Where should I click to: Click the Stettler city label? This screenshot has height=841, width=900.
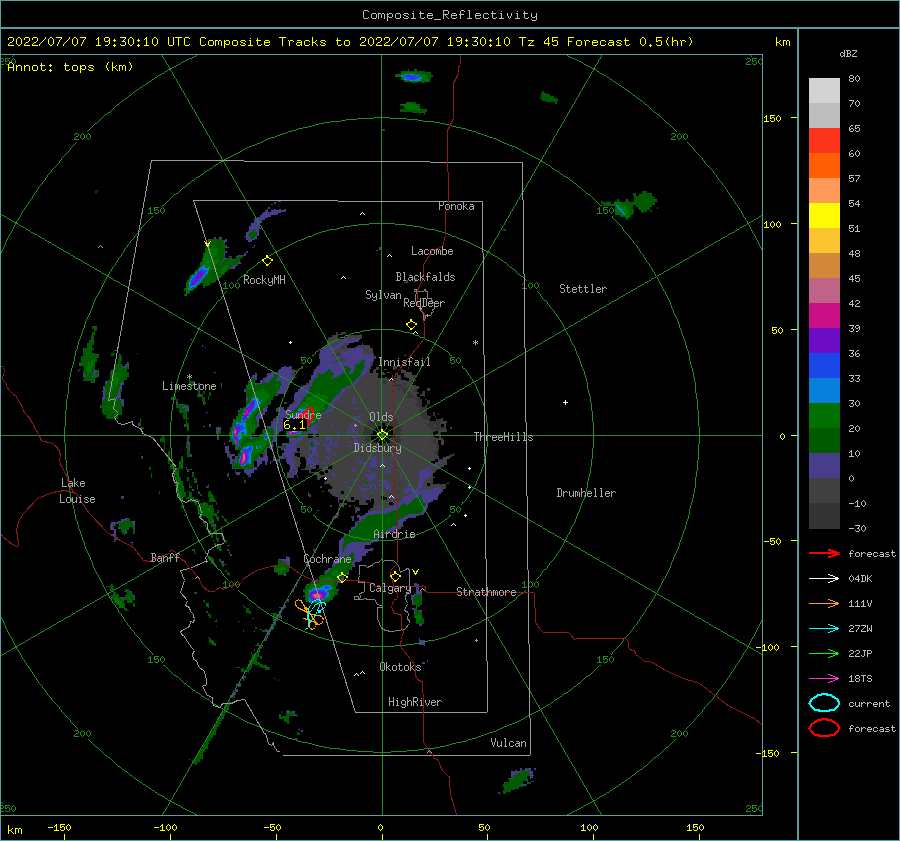click(583, 289)
